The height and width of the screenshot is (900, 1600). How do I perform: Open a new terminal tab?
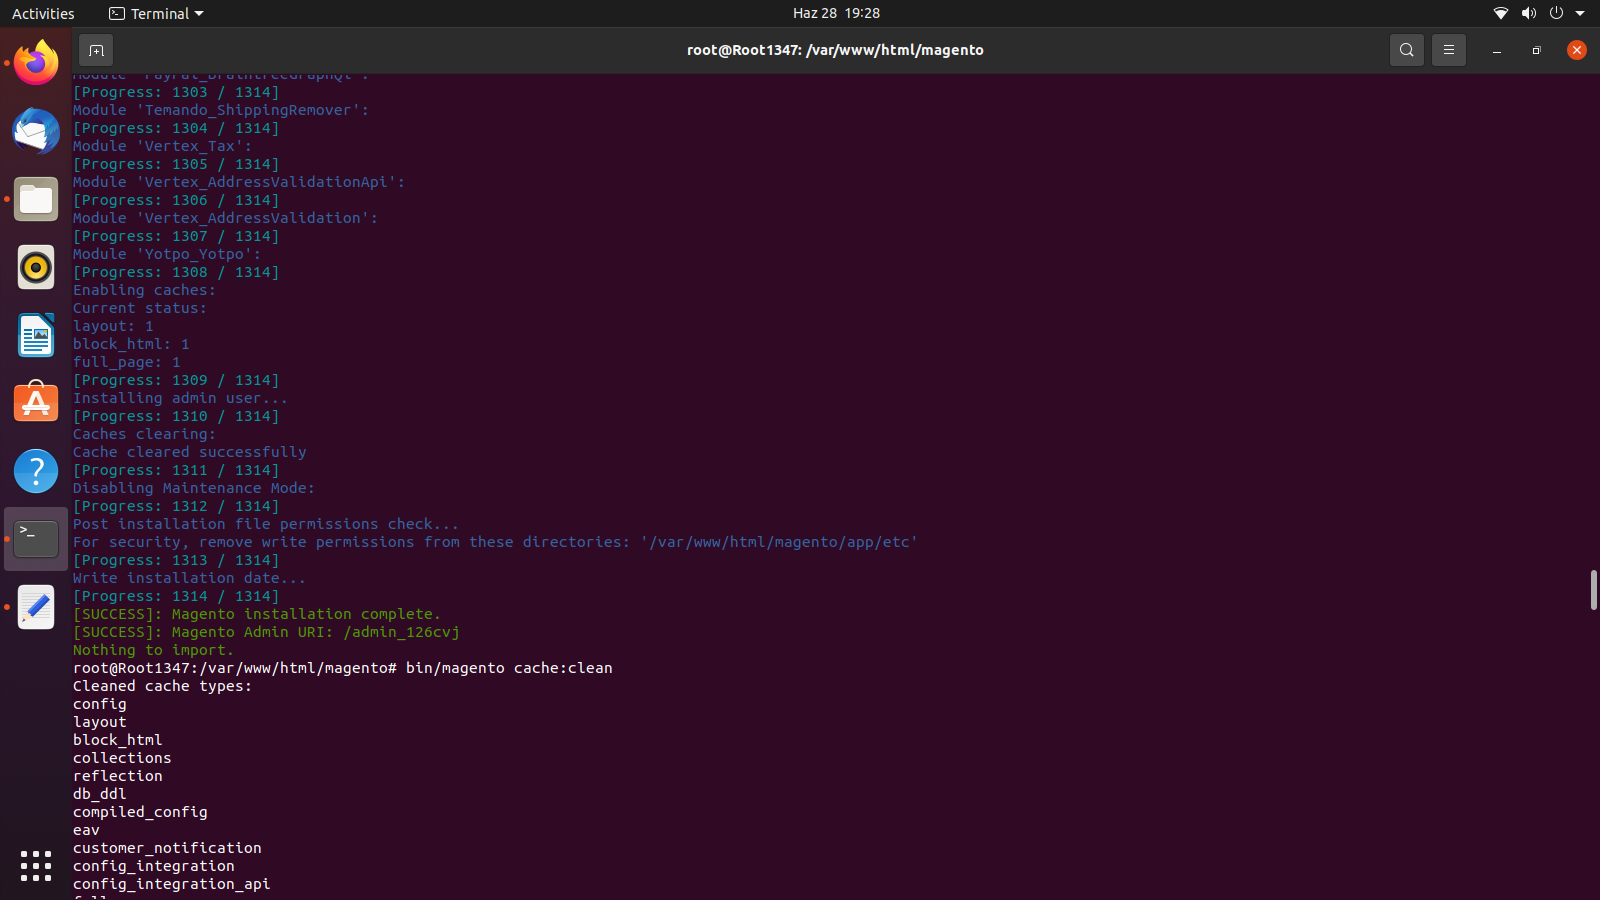96,50
